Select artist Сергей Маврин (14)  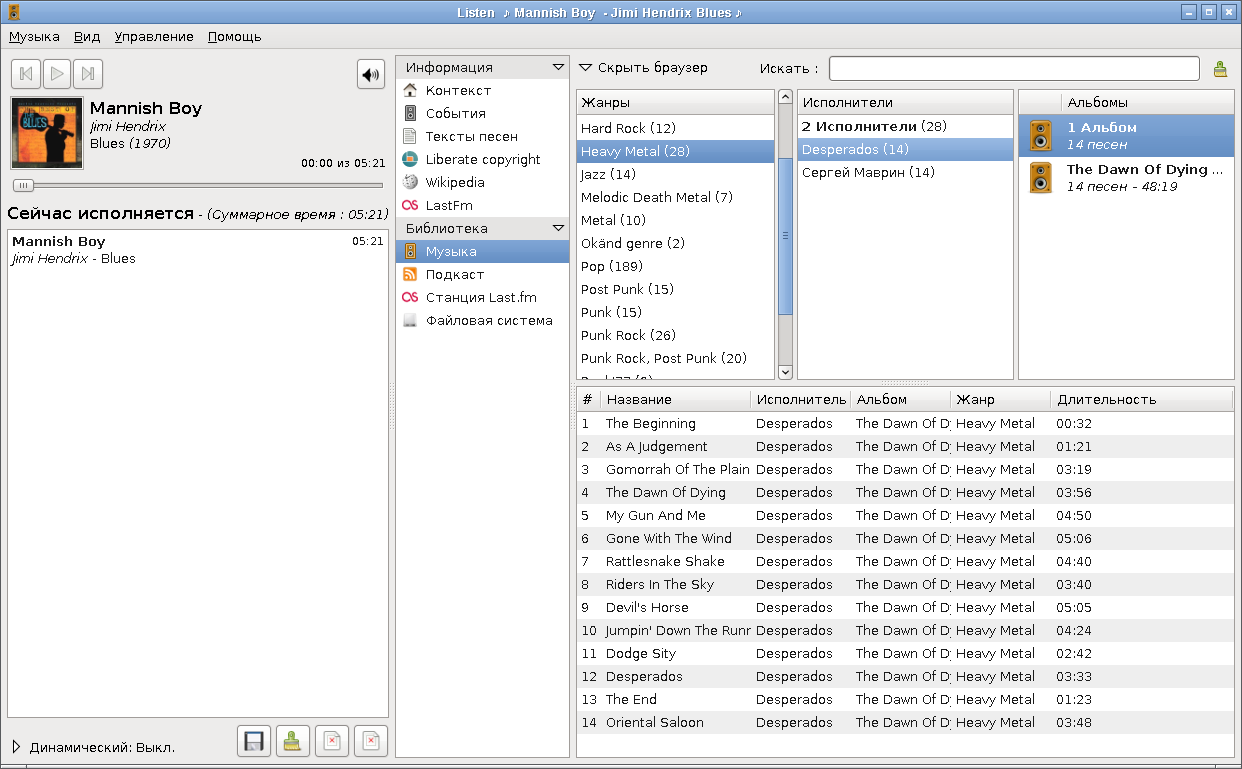click(x=905, y=172)
